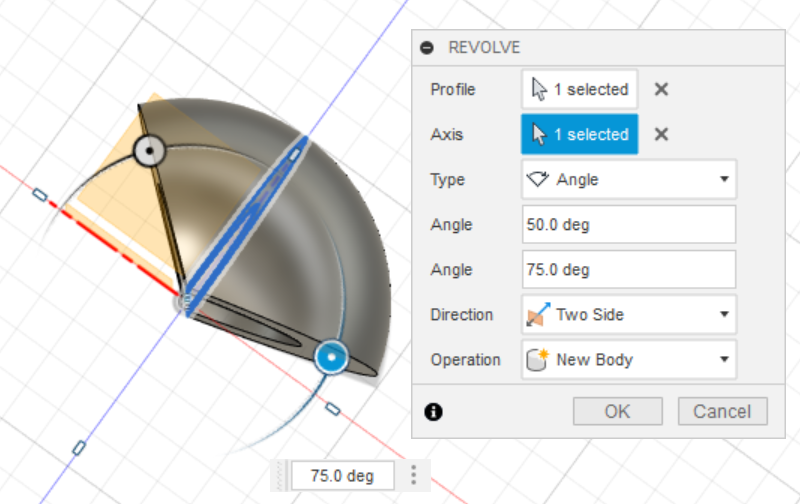
Task: Confirm the revolve with OK
Action: (x=617, y=411)
